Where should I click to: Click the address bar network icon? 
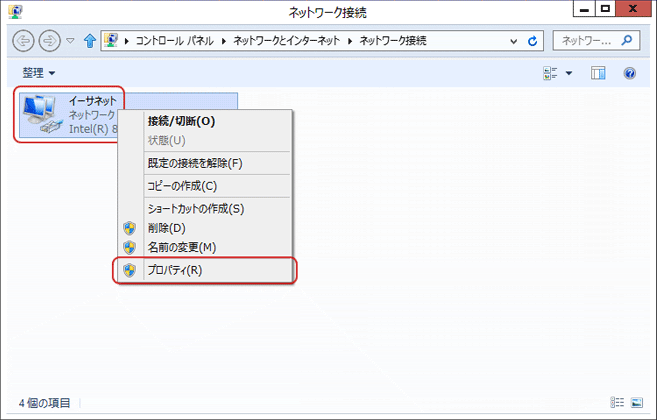(x=111, y=40)
